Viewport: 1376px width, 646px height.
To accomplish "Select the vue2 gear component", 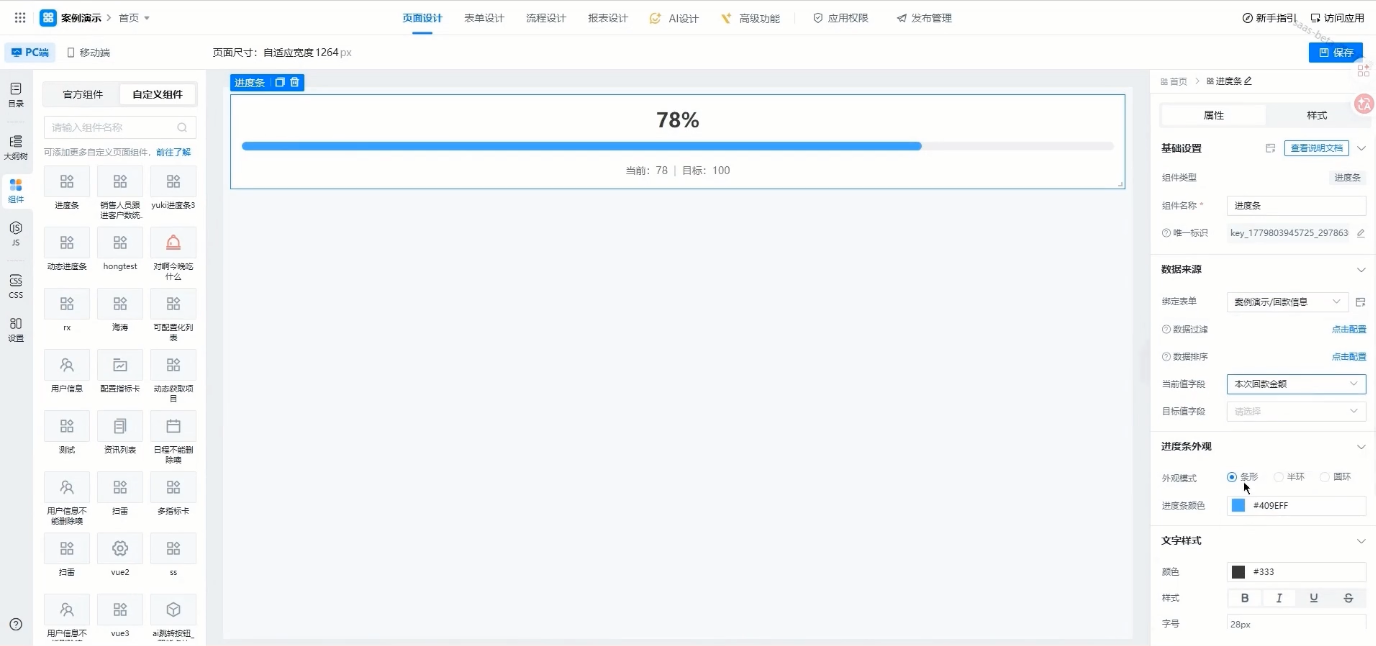I will click(120, 555).
